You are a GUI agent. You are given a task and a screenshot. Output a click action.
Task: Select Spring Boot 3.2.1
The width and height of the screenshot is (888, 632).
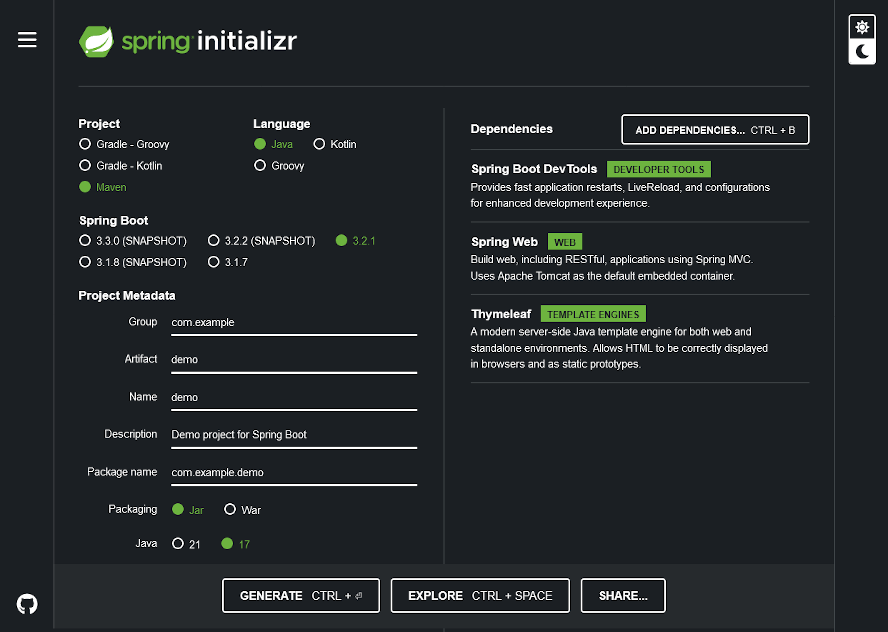(355, 241)
